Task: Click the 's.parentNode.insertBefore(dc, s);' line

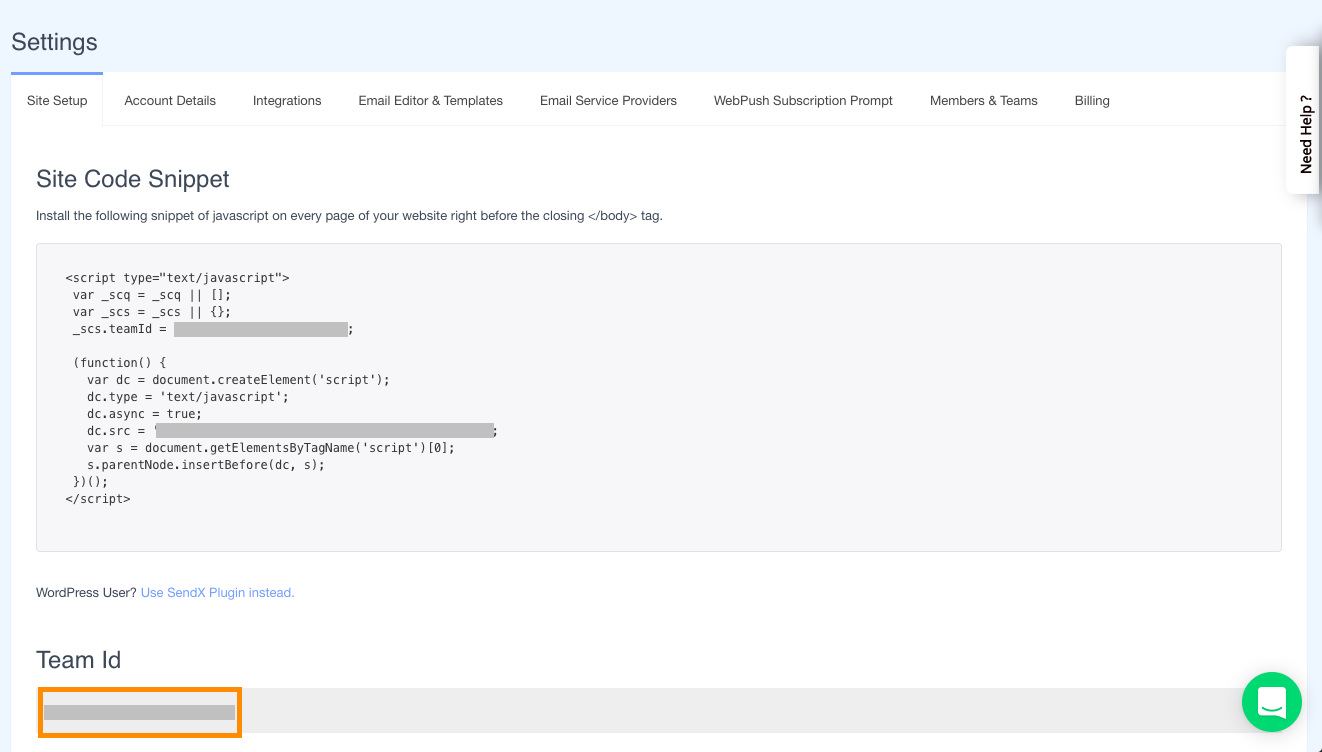Action: pos(206,465)
